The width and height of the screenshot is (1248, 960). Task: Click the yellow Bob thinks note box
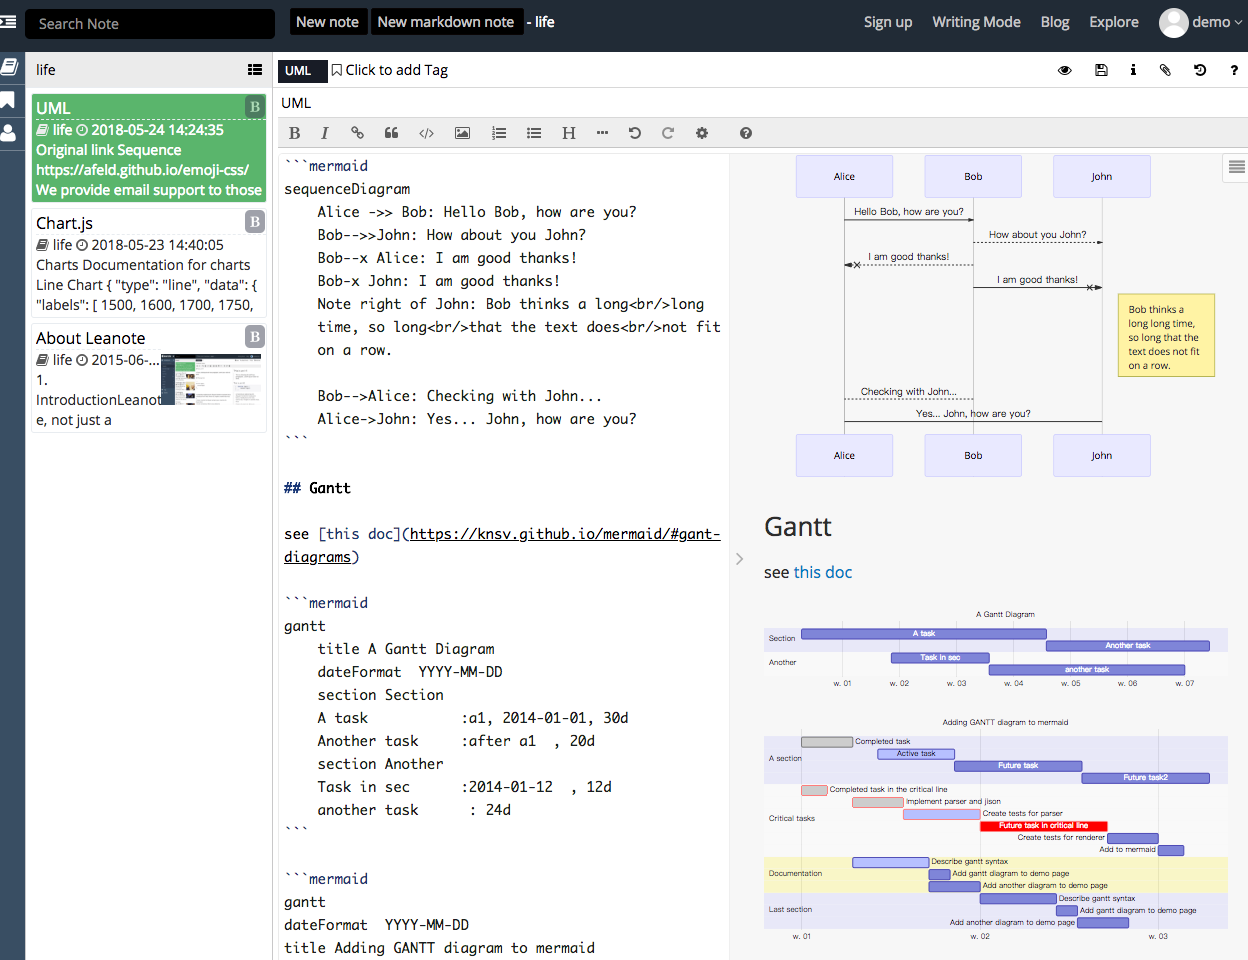(1165, 335)
